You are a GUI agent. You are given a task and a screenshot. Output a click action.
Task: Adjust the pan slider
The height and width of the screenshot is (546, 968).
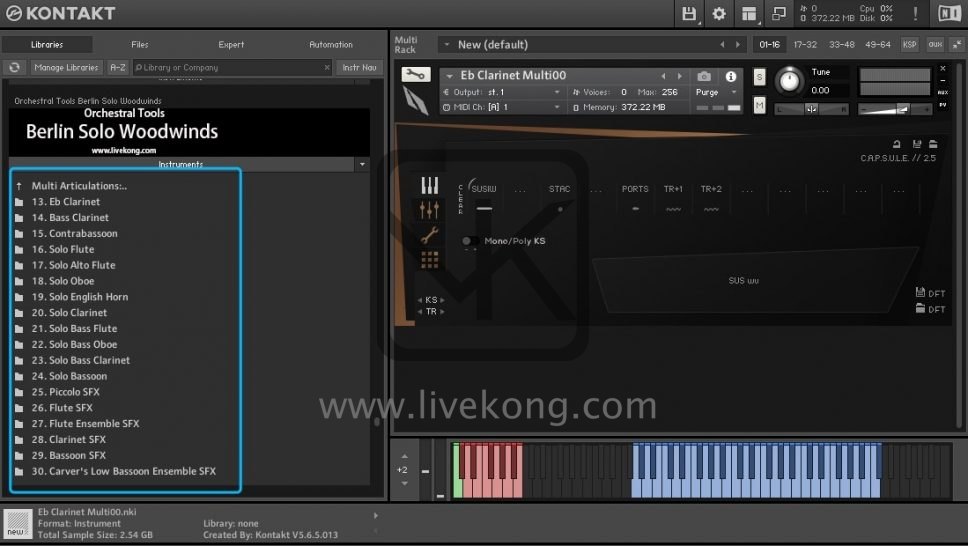pos(811,109)
